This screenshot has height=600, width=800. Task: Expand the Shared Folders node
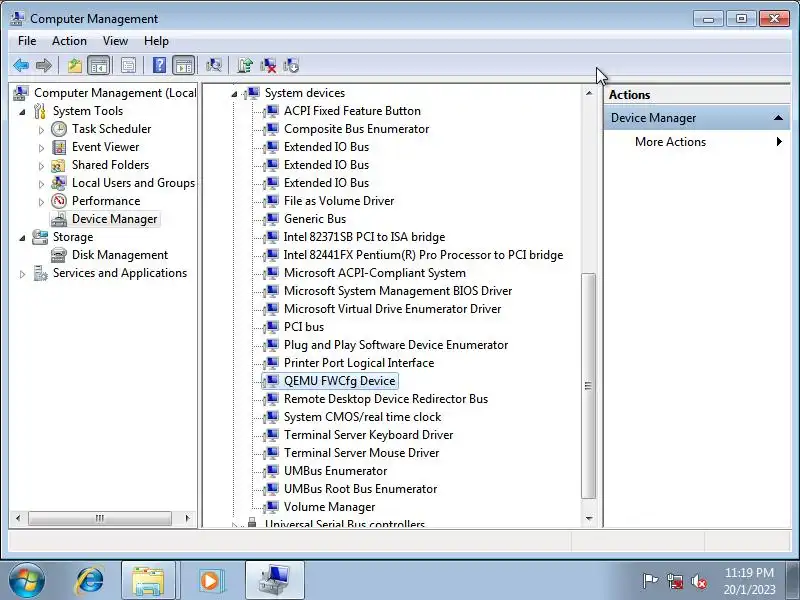(x=41, y=165)
